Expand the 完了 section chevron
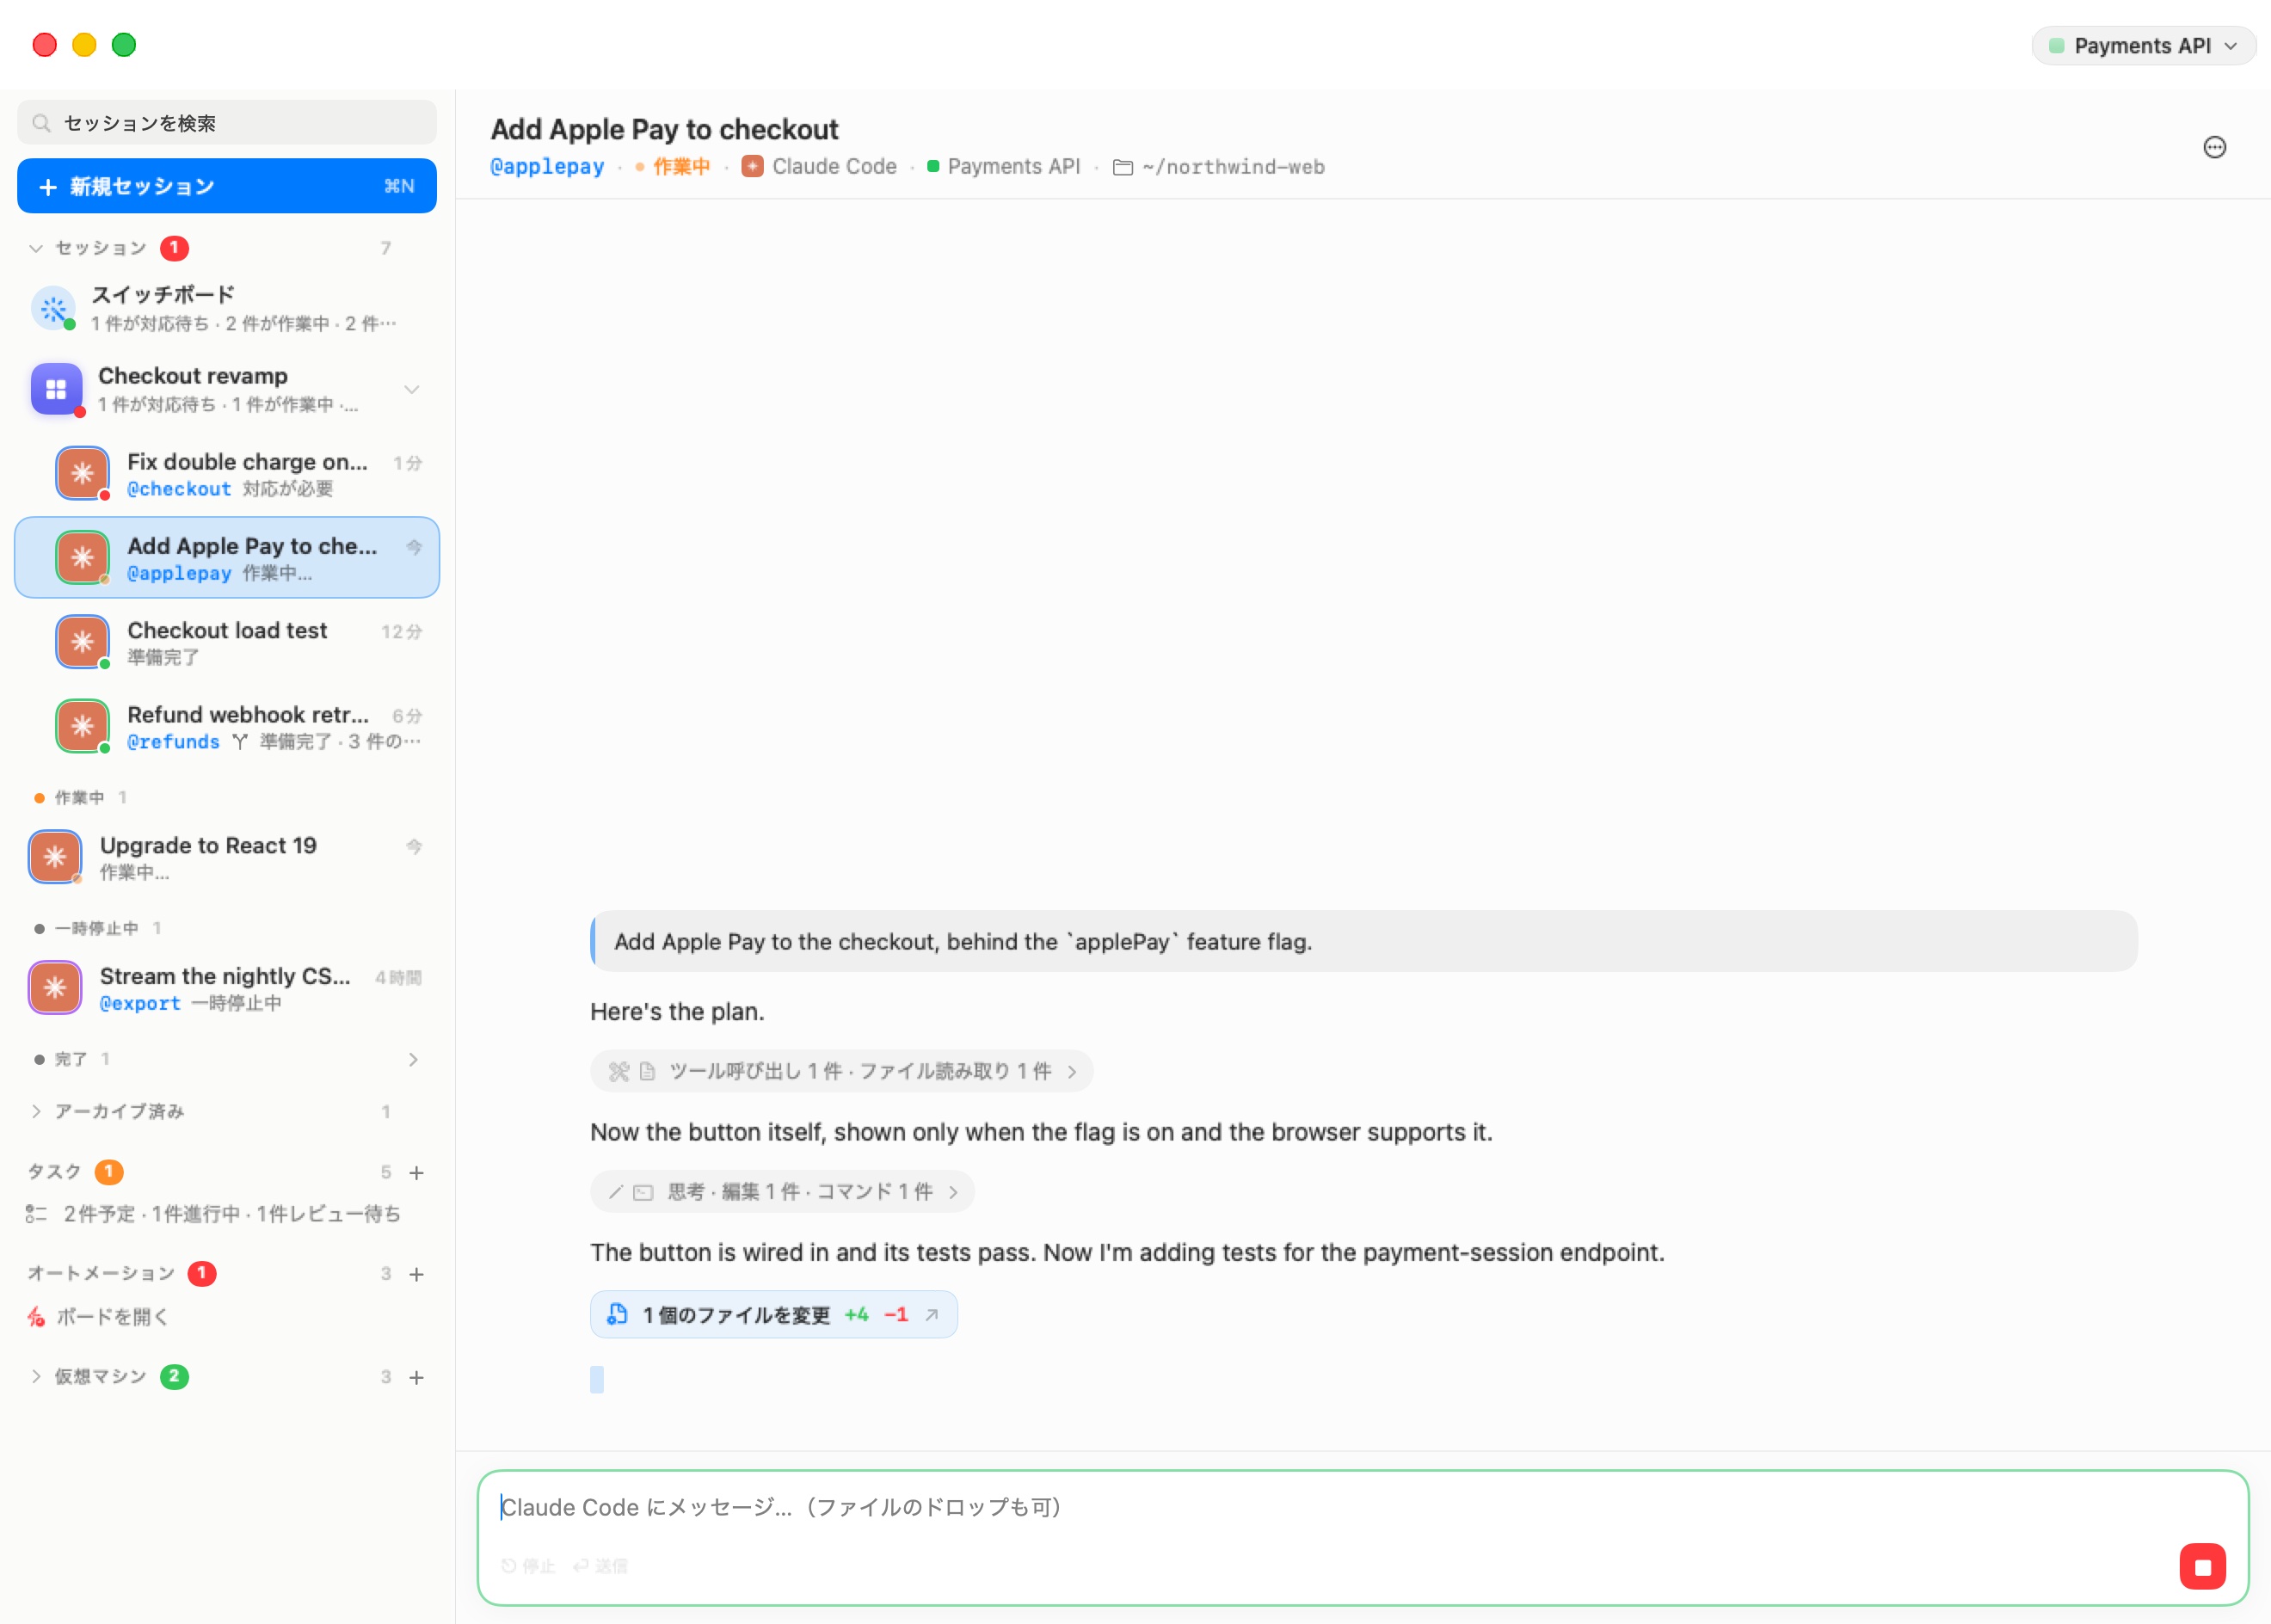The image size is (2271, 1624). 413,1059
